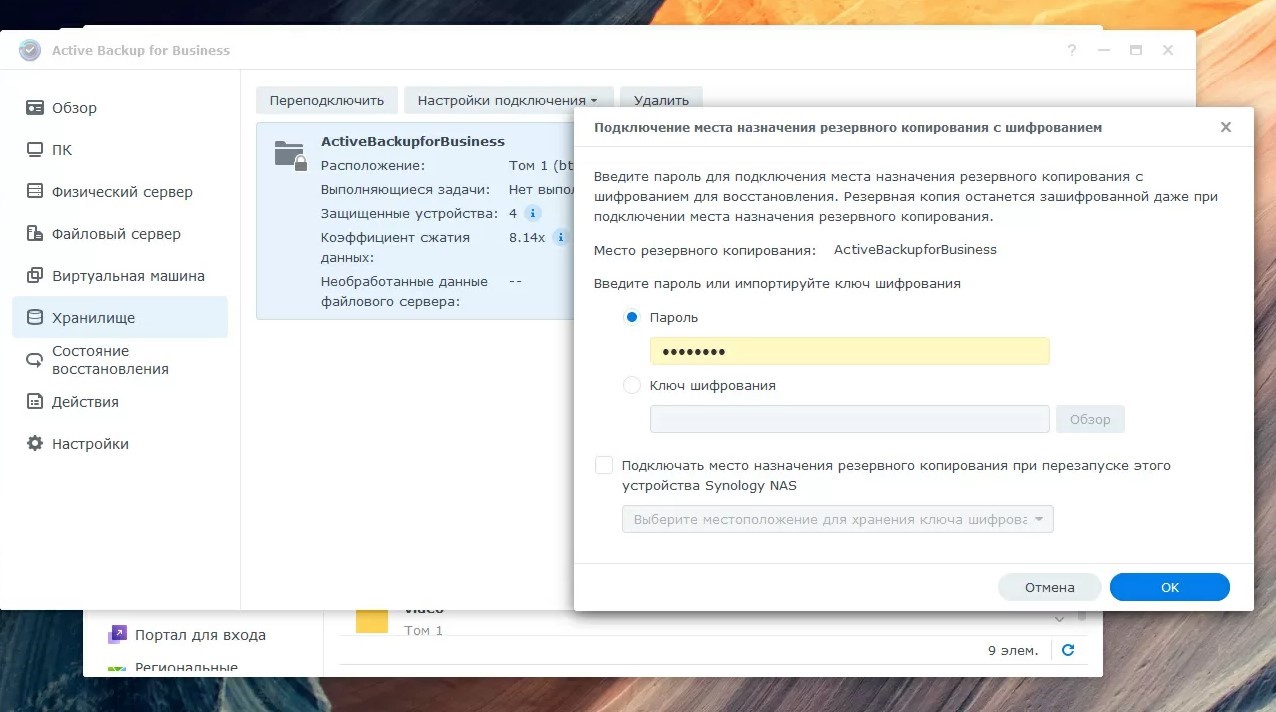Select the Пароль radio button
Viewport: 1276px width, 712px height.
(631, 317)
